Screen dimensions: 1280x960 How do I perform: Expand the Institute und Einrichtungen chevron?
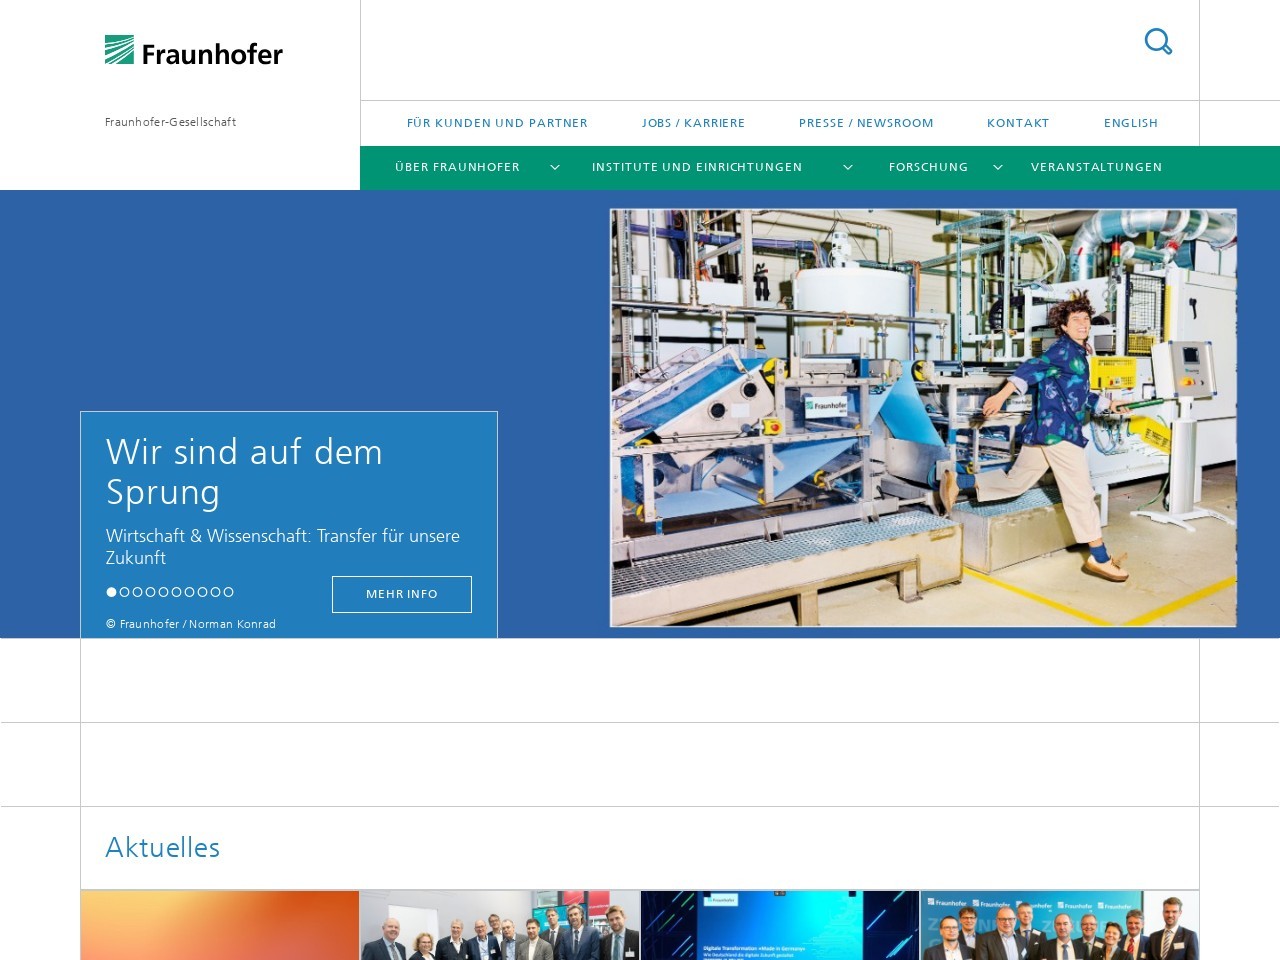(848, 167)
